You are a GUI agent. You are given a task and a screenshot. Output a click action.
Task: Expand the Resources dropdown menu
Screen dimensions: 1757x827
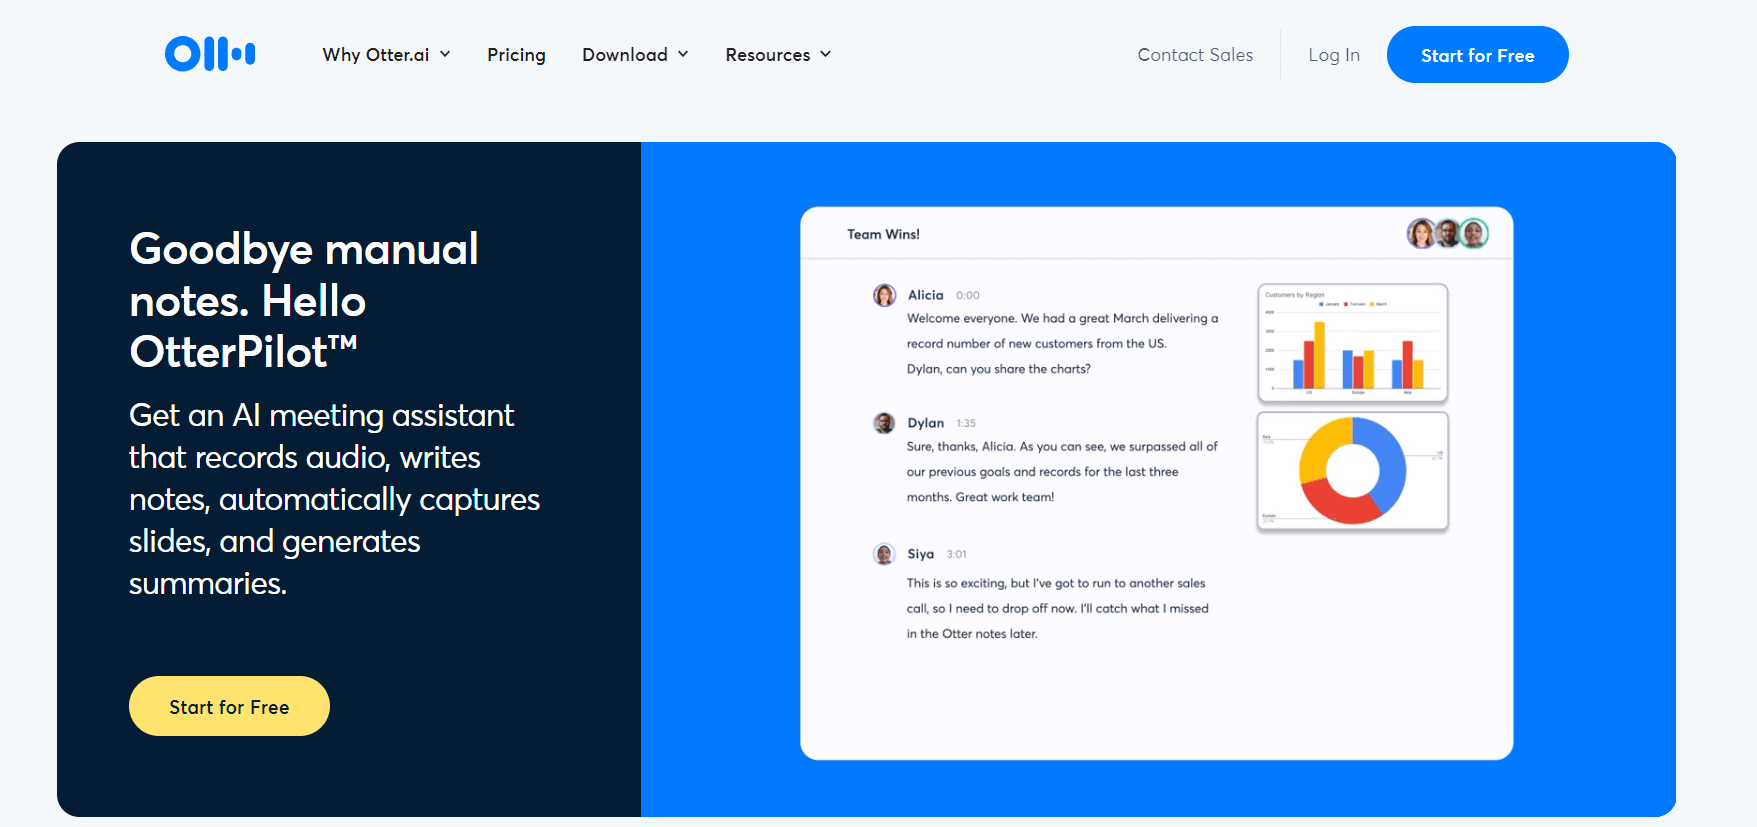point(778,55)
